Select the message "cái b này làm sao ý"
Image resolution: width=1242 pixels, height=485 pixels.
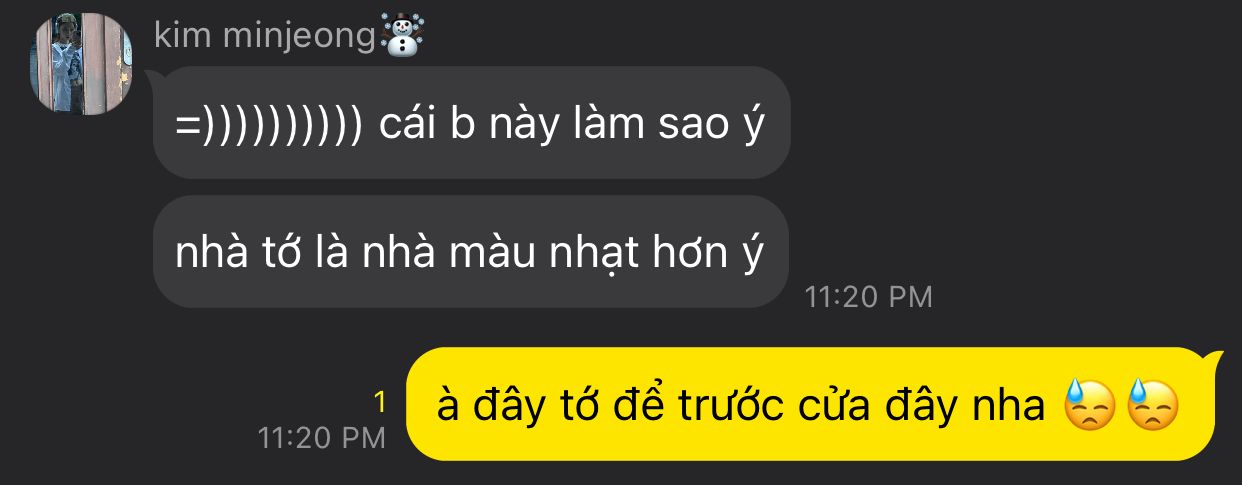click(x=471, y=122)
